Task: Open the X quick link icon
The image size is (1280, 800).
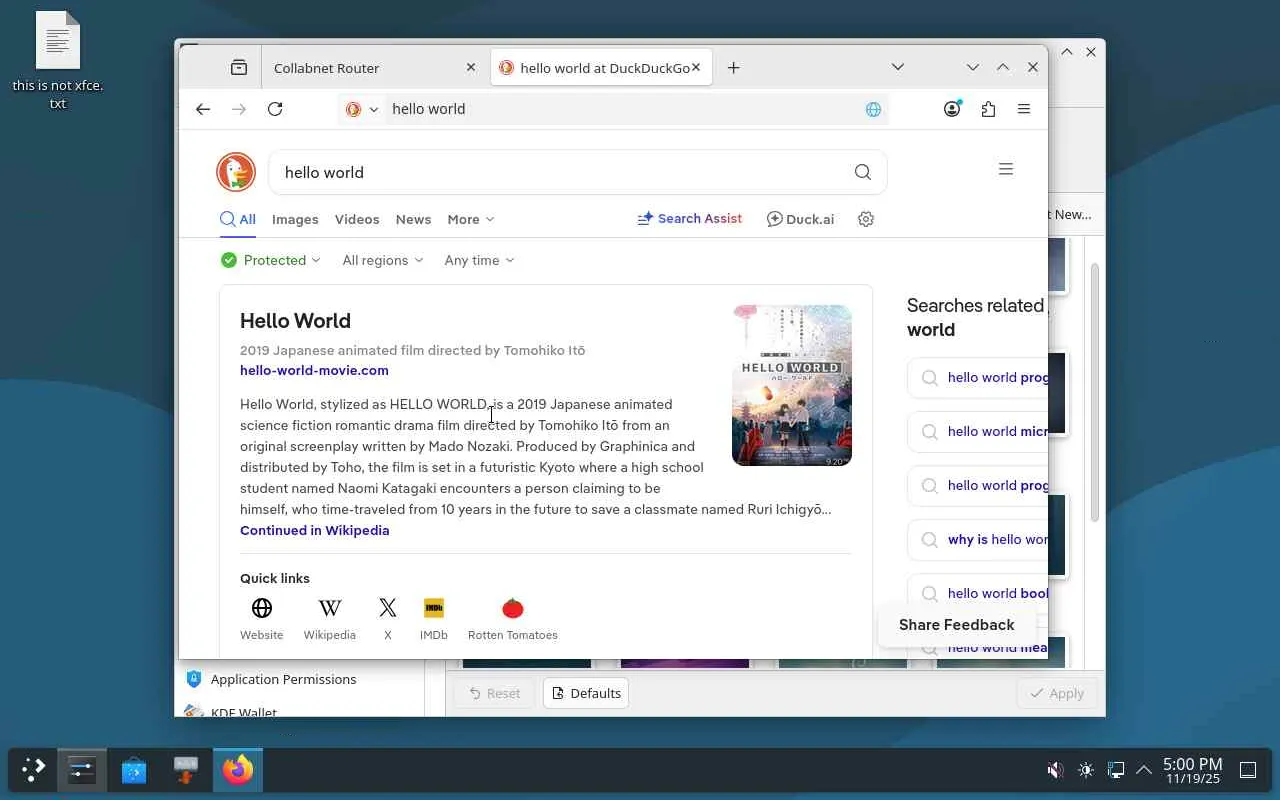Action: coord(388,608)
